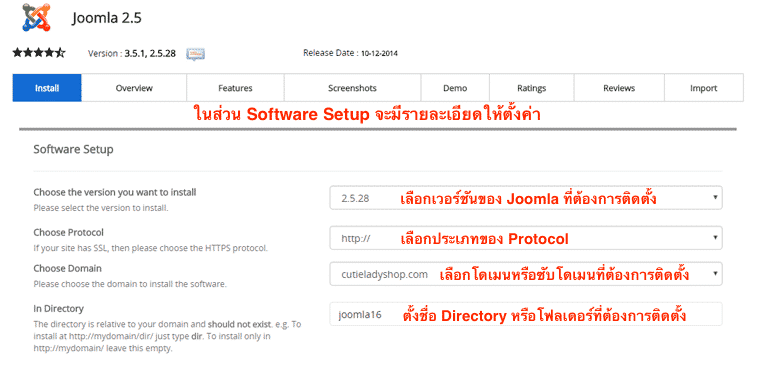The width and height of the screenshot is (757, 365).
Task: Click the star rating icons
Action: coord(39,53)
